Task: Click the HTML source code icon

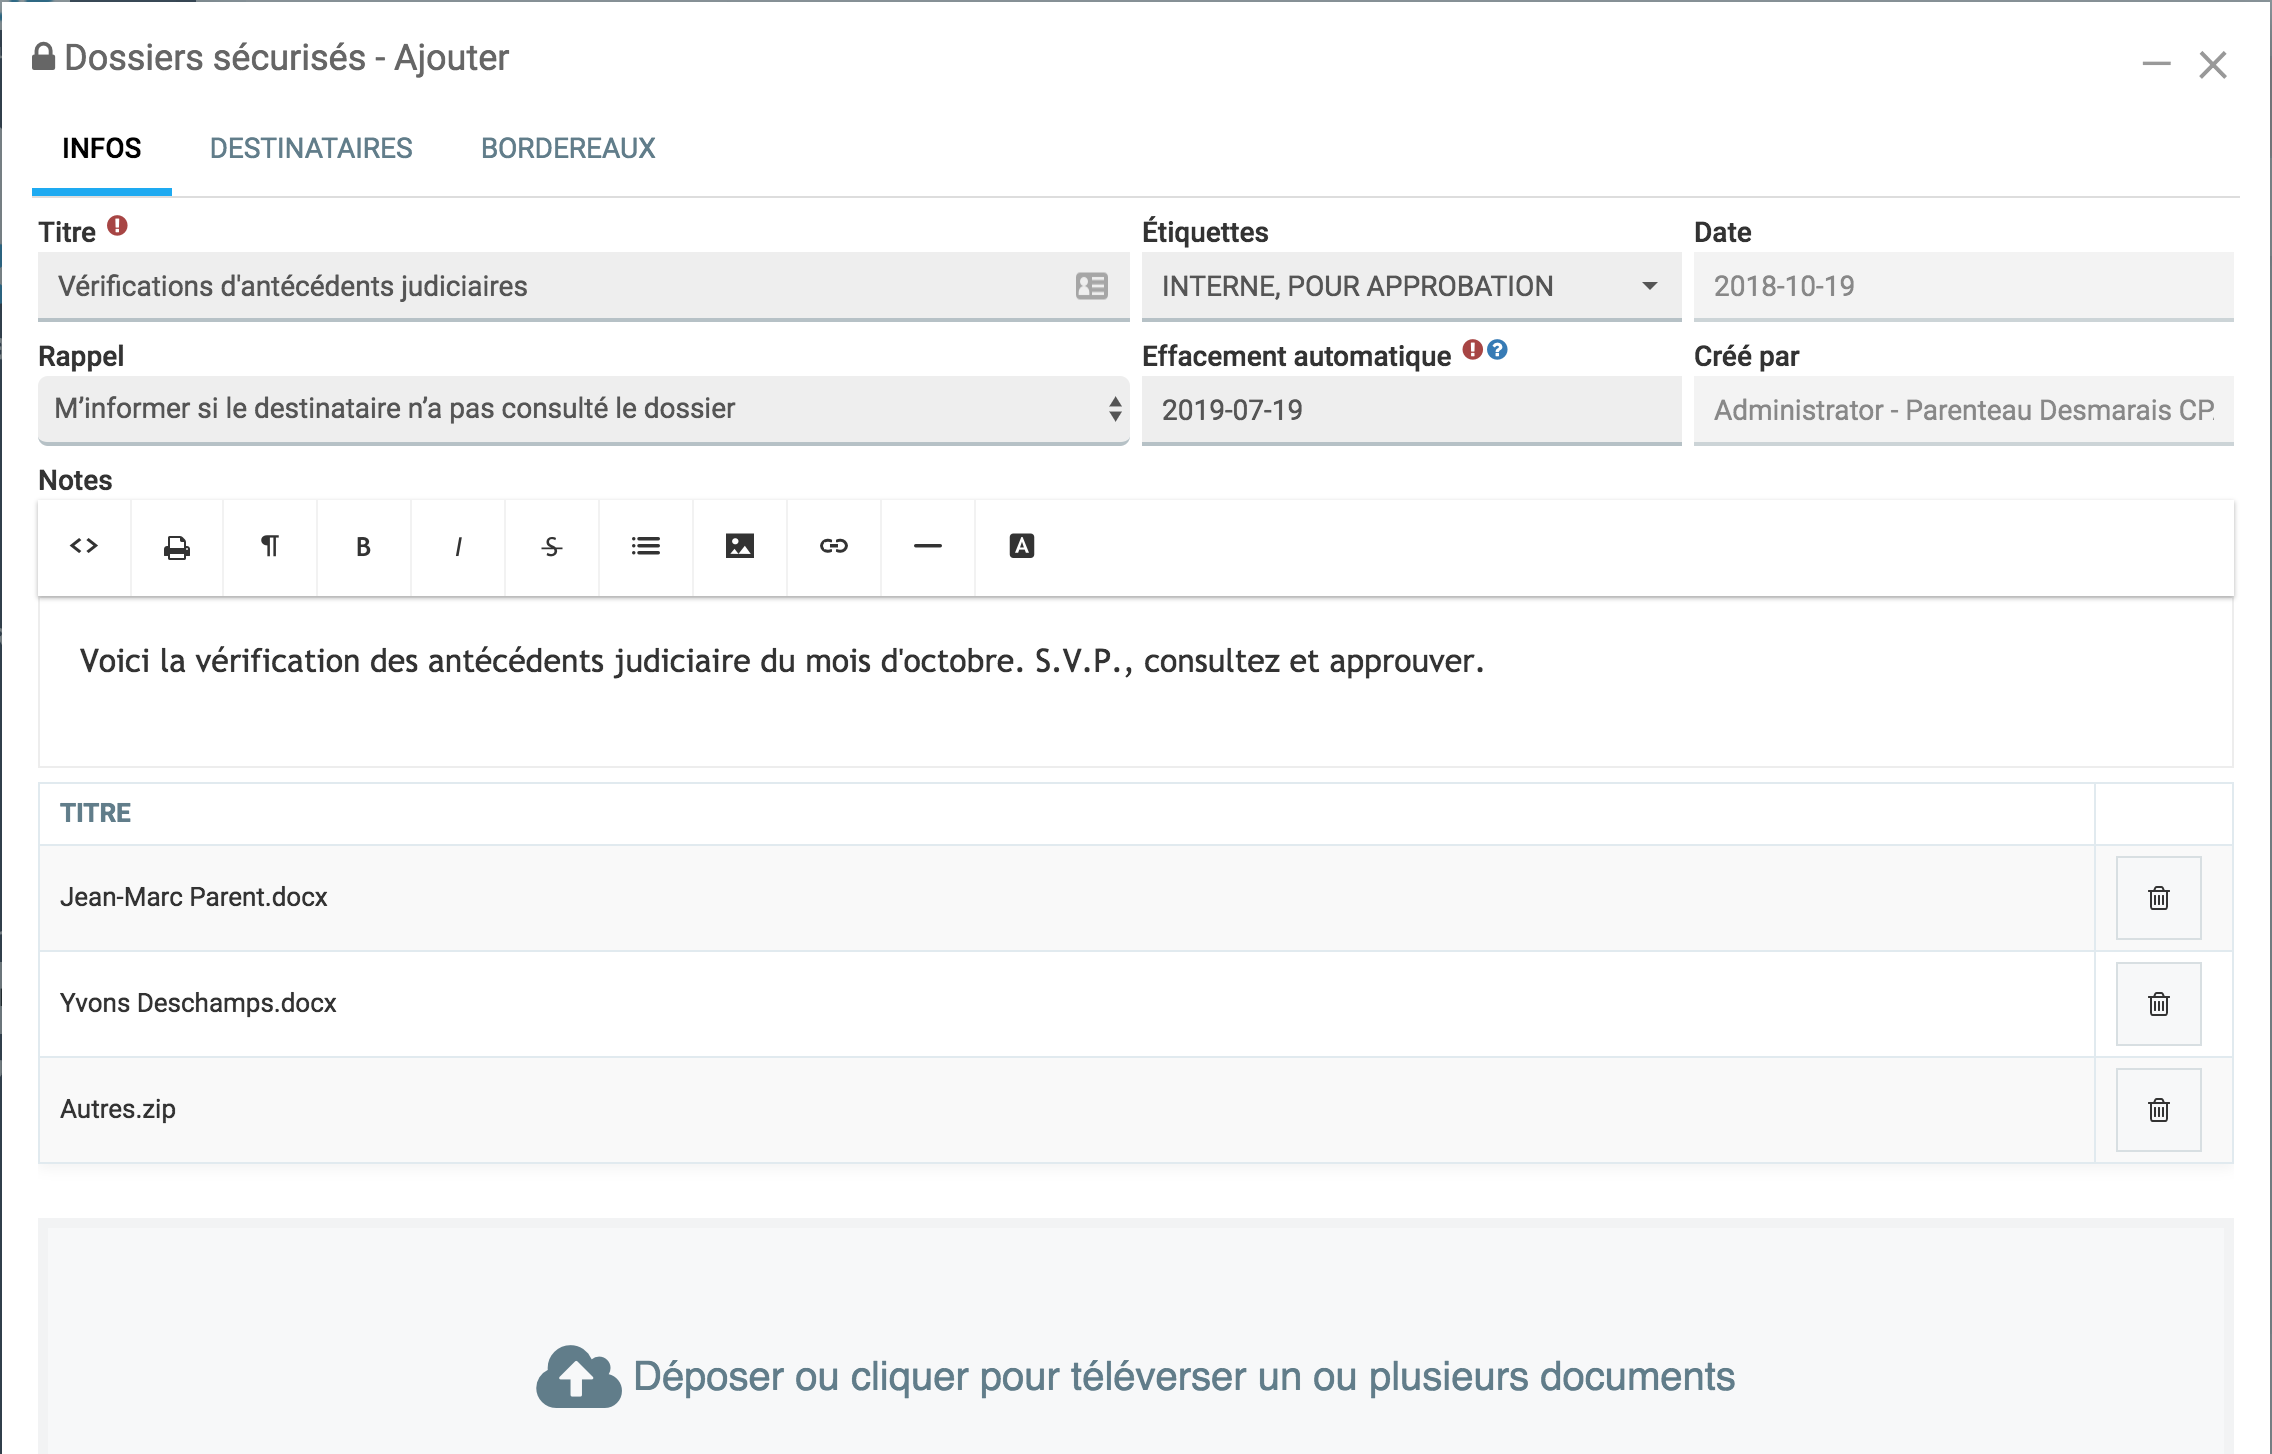Action: pyautogui.click(x=84, y=546)
